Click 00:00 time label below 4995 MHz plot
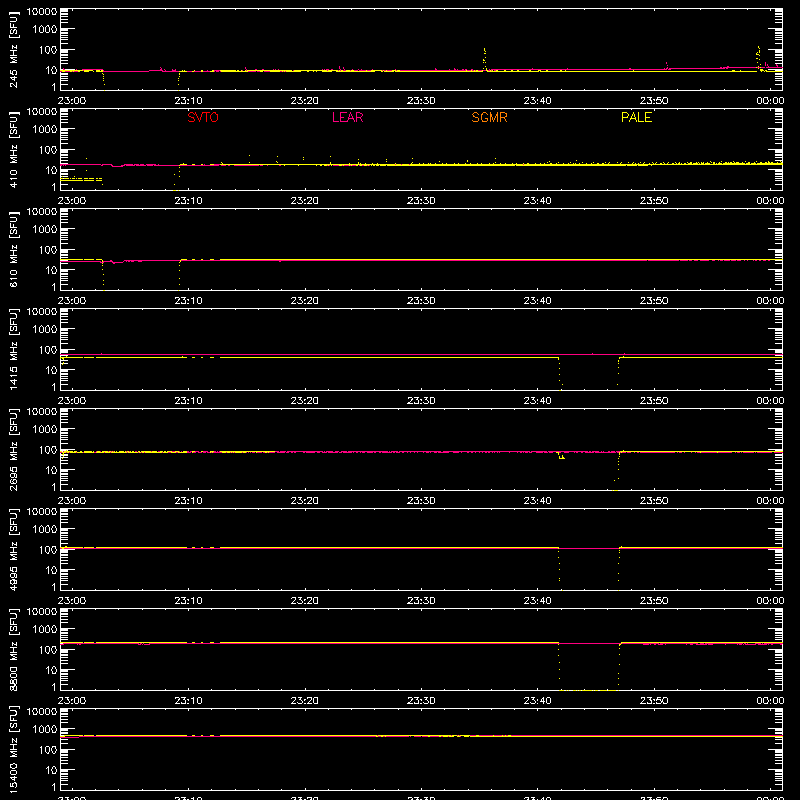Screen dimensions: 800x800 point(770,601)
